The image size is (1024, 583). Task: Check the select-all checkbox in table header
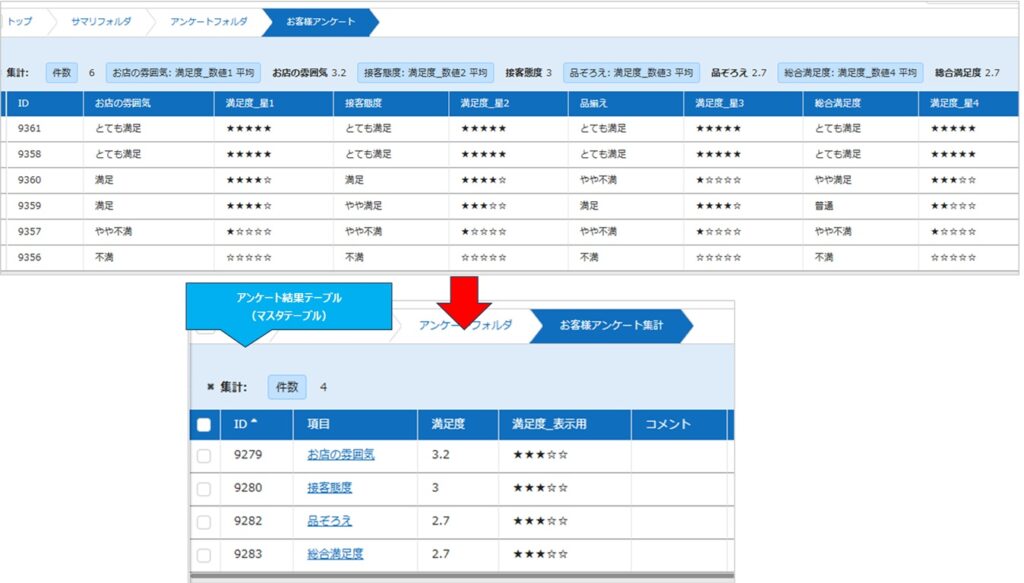point(204,425)
